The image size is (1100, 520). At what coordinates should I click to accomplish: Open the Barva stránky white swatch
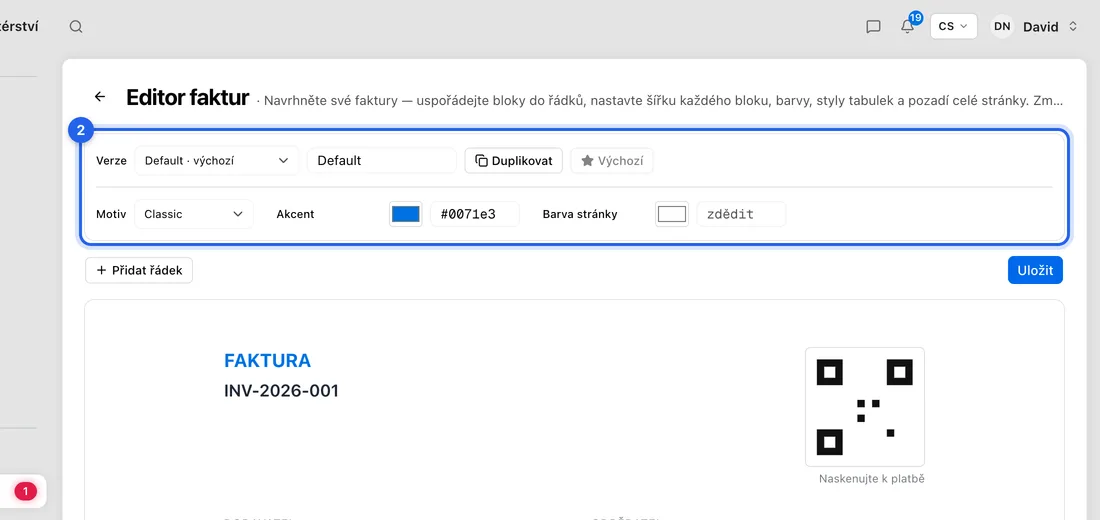pyautogui.click(x=671, y=214)
